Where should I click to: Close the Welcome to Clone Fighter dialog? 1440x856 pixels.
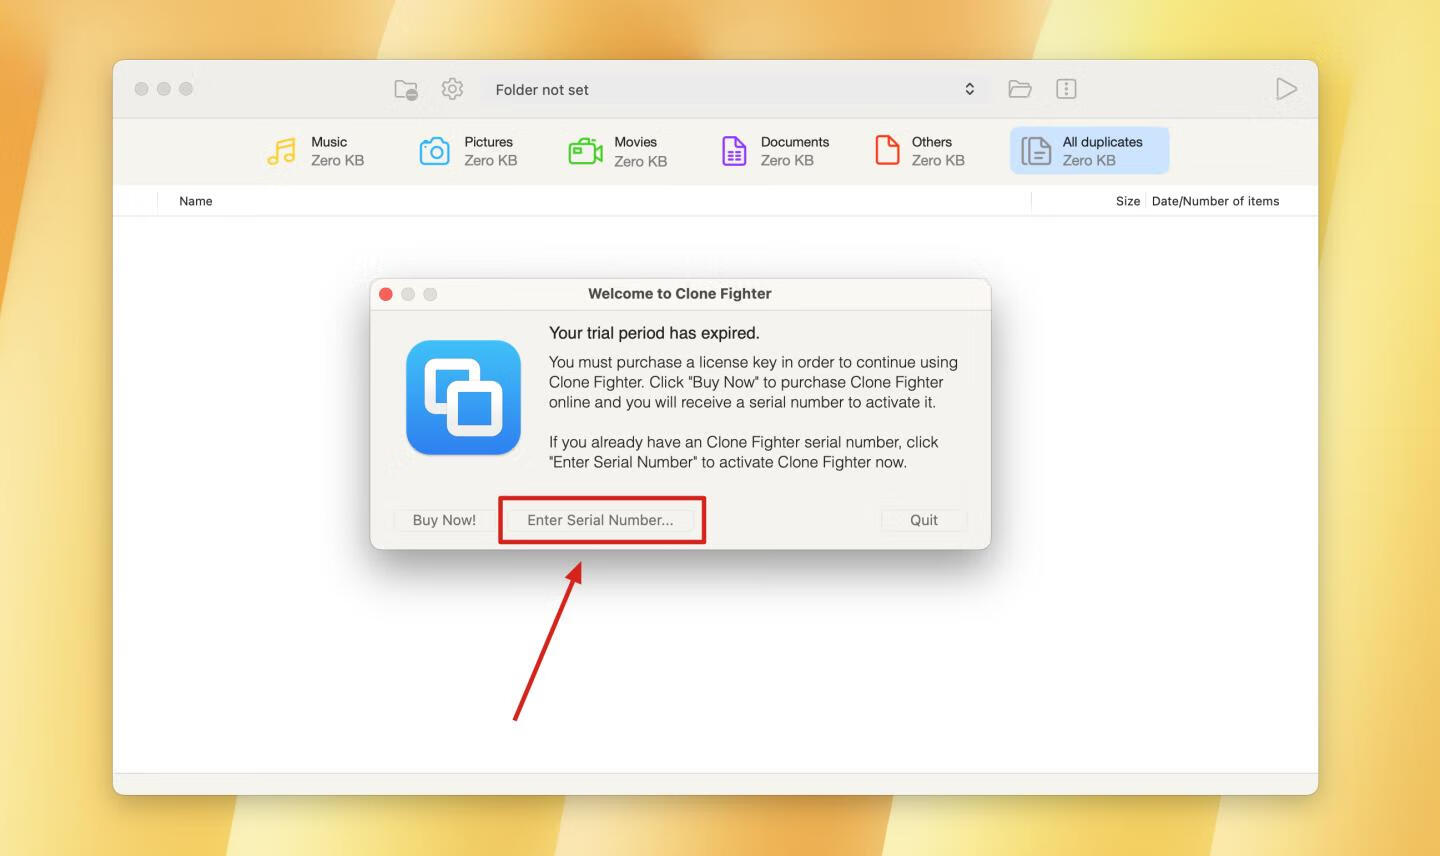(x=386, y=294)
